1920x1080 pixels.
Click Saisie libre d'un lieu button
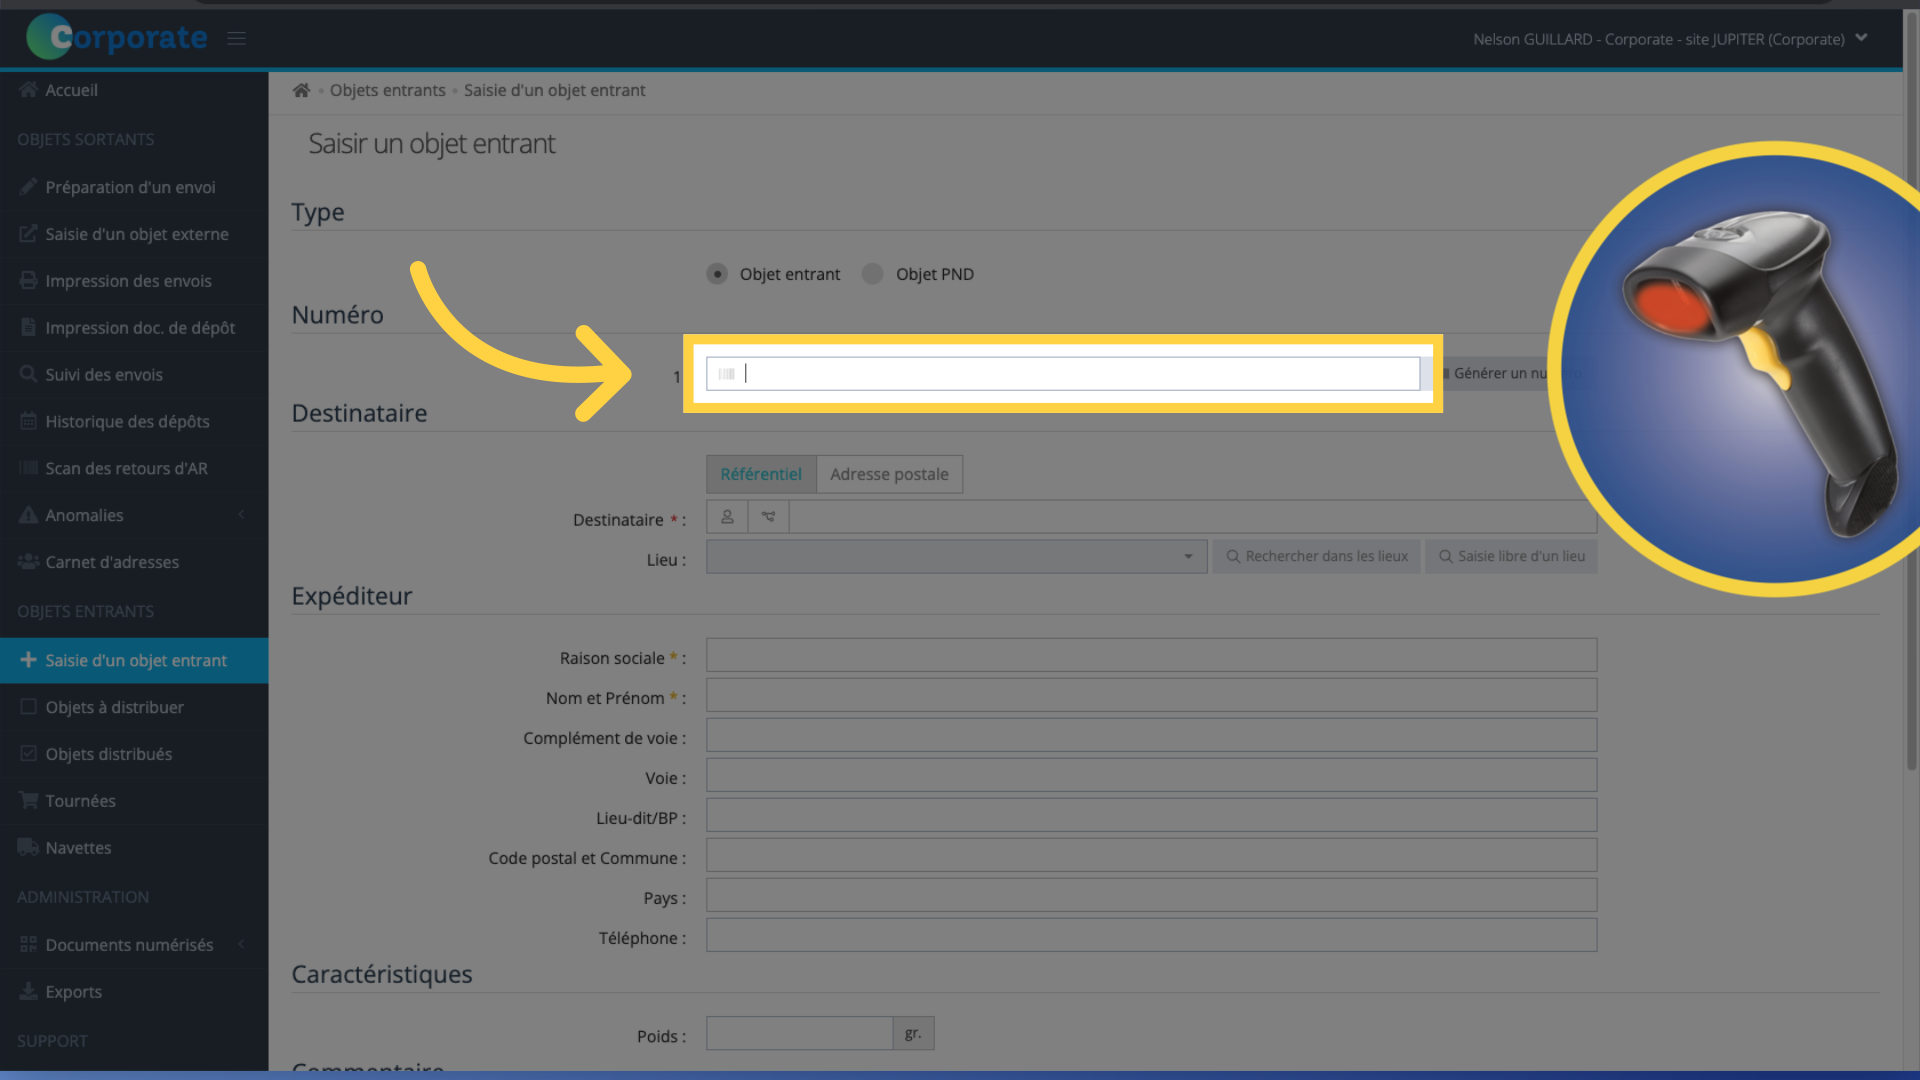1513,555
